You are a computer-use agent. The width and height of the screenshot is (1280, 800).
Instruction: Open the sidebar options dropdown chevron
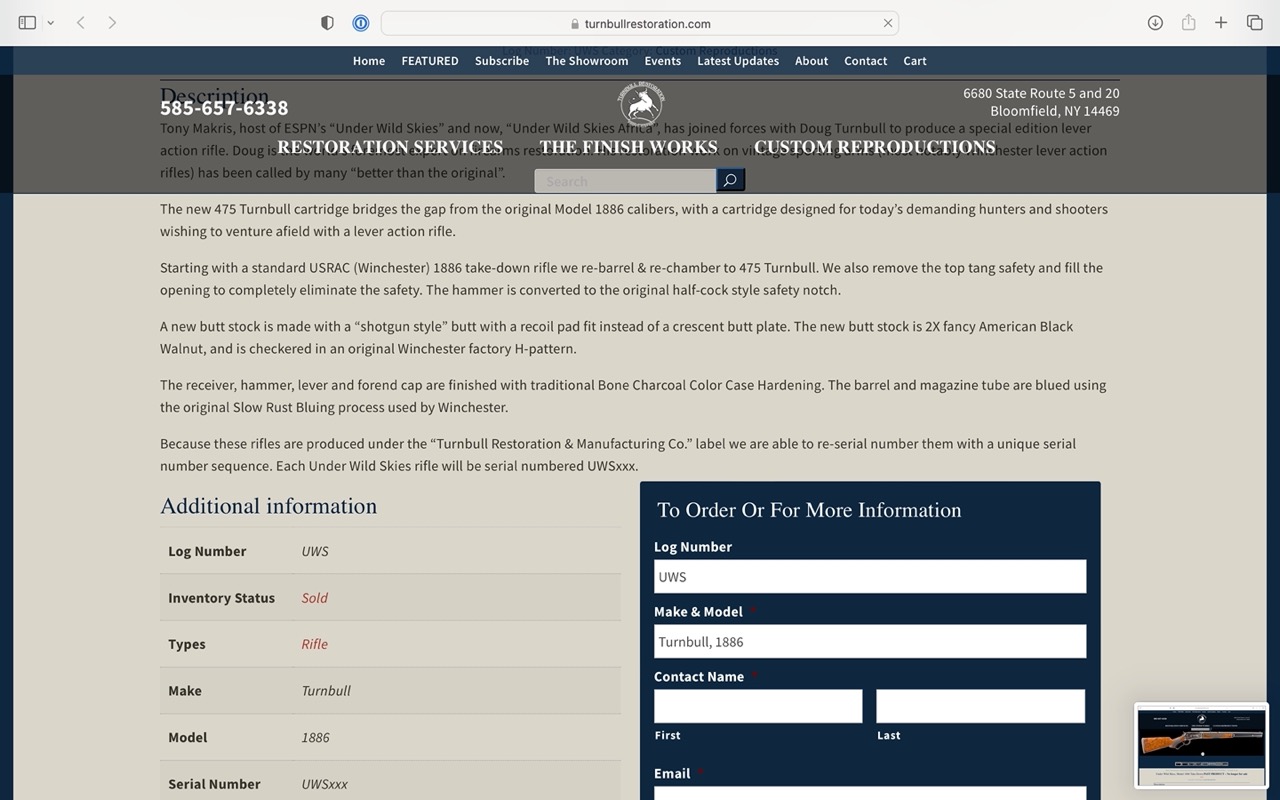point(50,23)
